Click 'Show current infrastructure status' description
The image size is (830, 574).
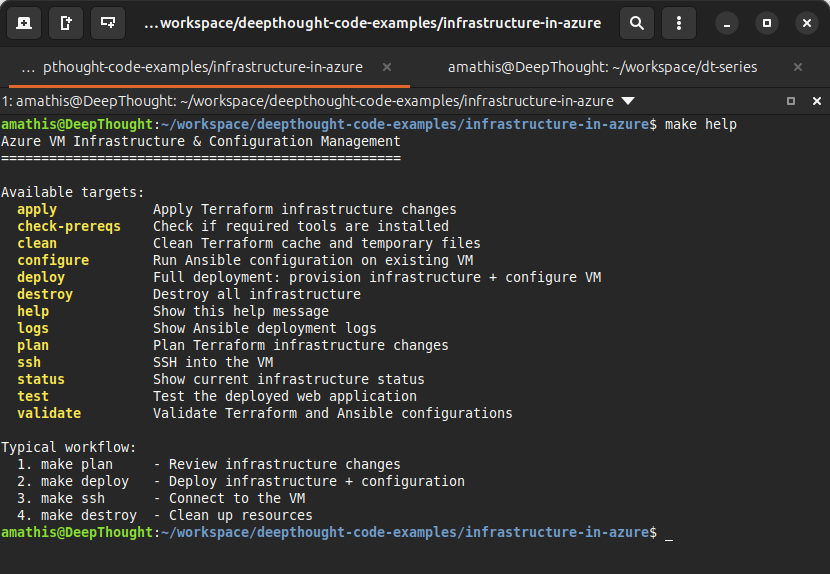click(x=288, y=379)
